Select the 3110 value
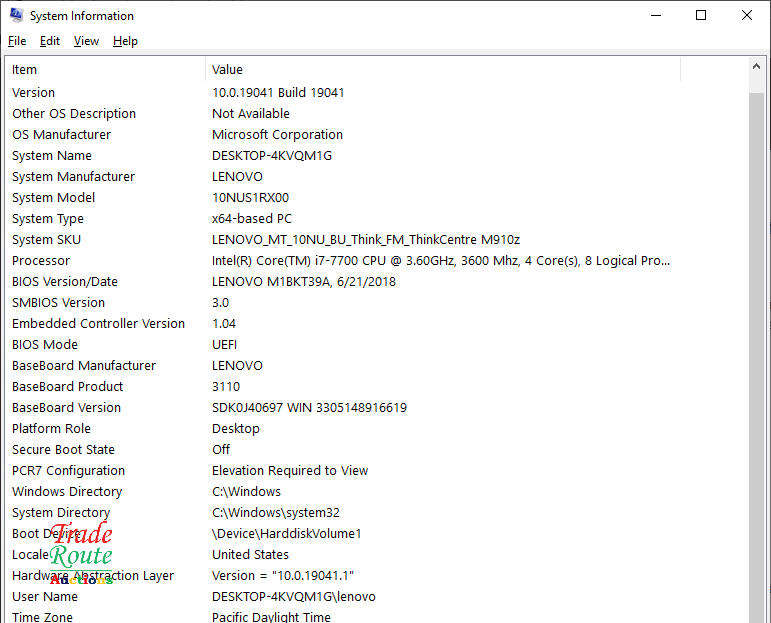The height and width of the screenshot is (623, 771). 226,387
